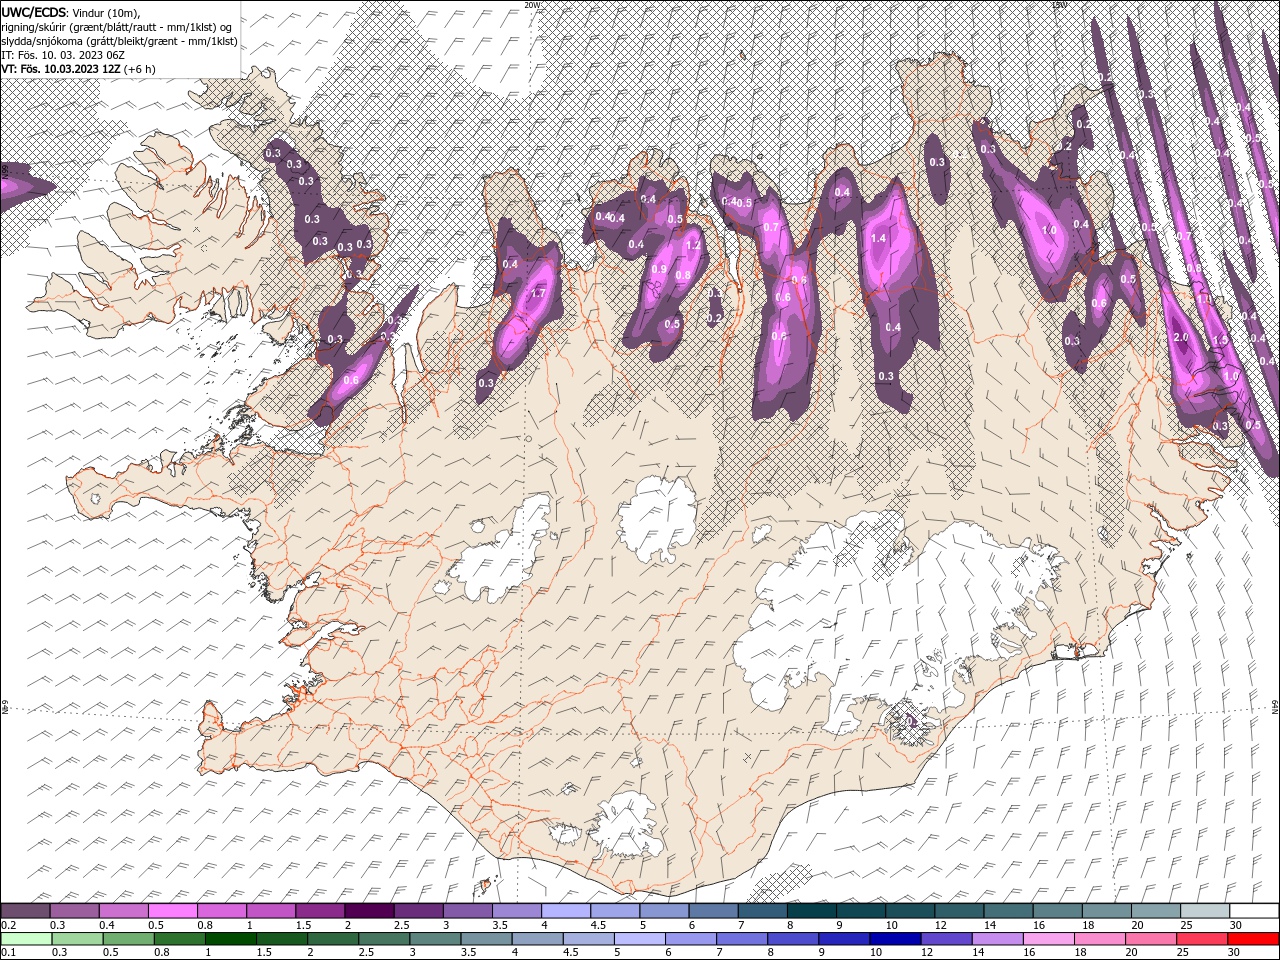The width and height of the screenshot is (1280, 960).
Task: Pick the bottom-row swatch above 3.5
Action: (x=486, y=939)
